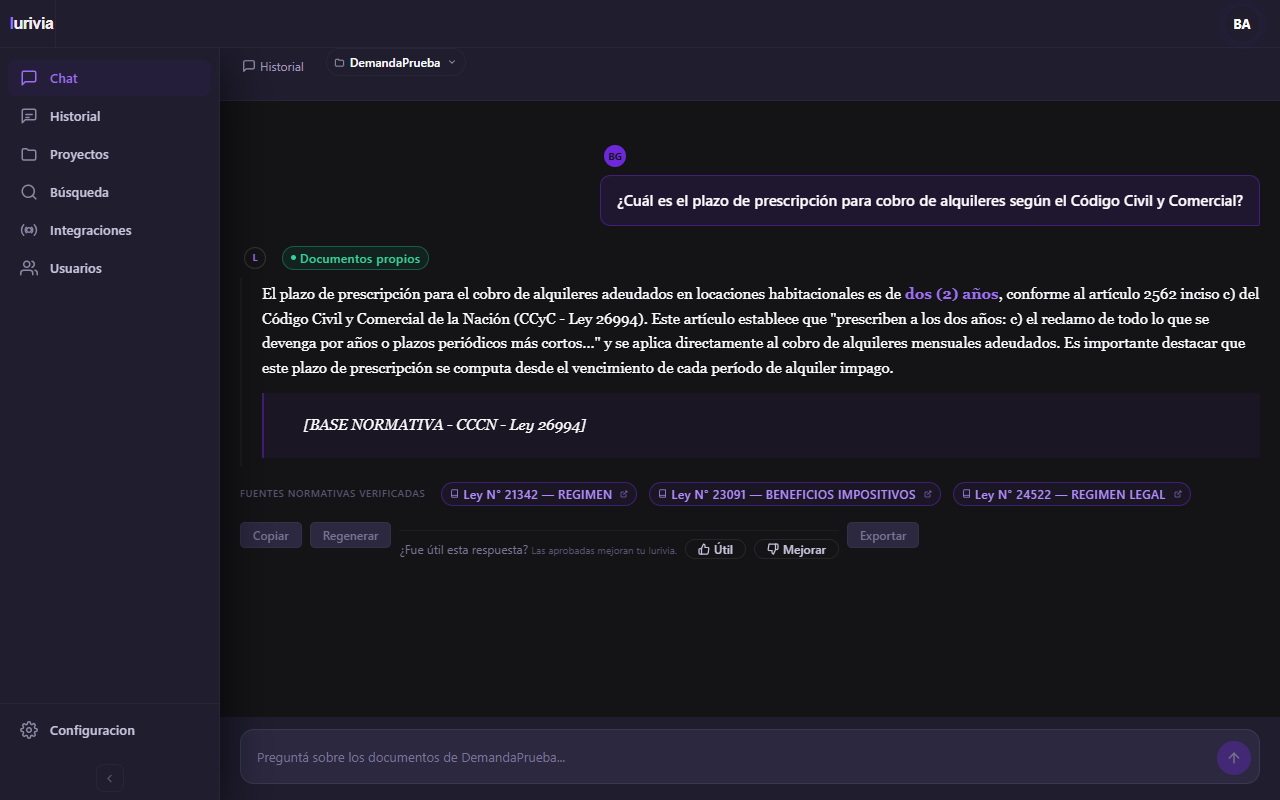
Task: Click the book icon on Ley 24522 chip
Action: (966, 494)
